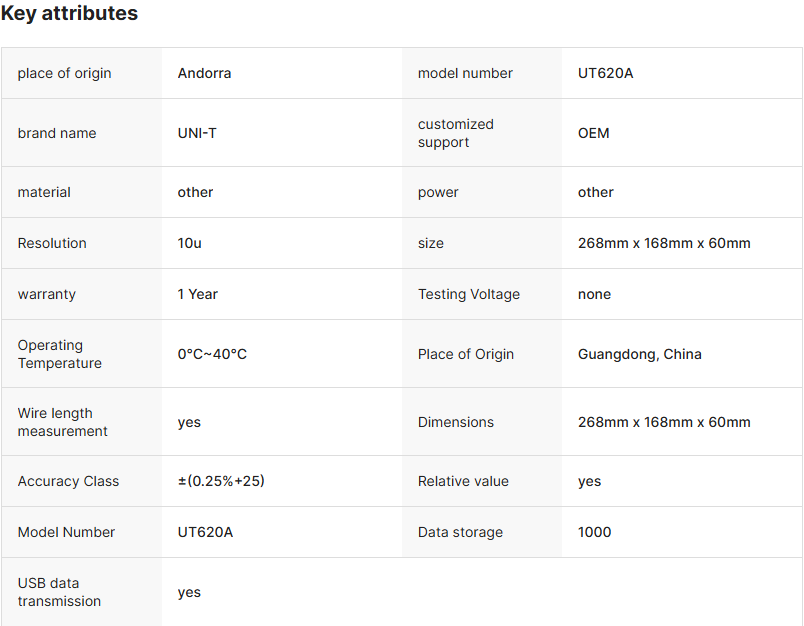The image size is (804, 626).
Task: Click the "Resolution" attribute label
Action: [52, 243]
